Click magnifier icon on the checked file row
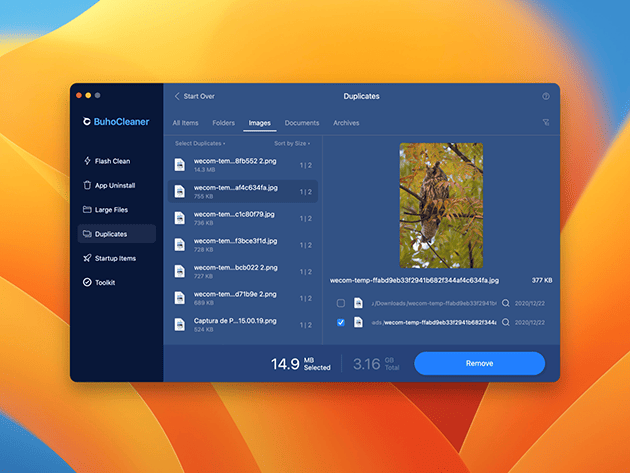The image size is (630, 473). pos(506,323)
